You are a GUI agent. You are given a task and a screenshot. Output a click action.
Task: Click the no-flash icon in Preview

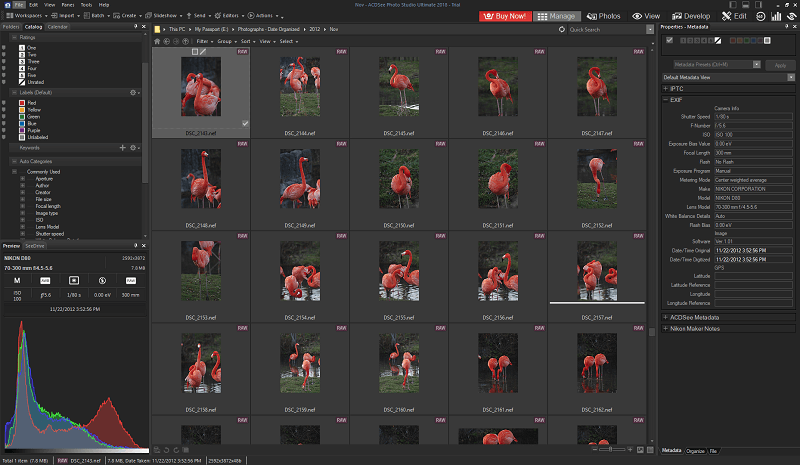pos(102,280)
